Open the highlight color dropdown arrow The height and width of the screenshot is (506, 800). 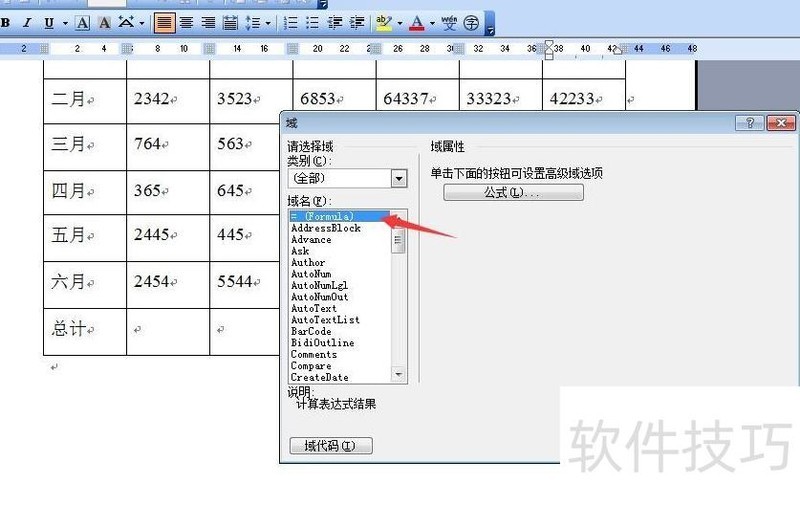[399, 23]
